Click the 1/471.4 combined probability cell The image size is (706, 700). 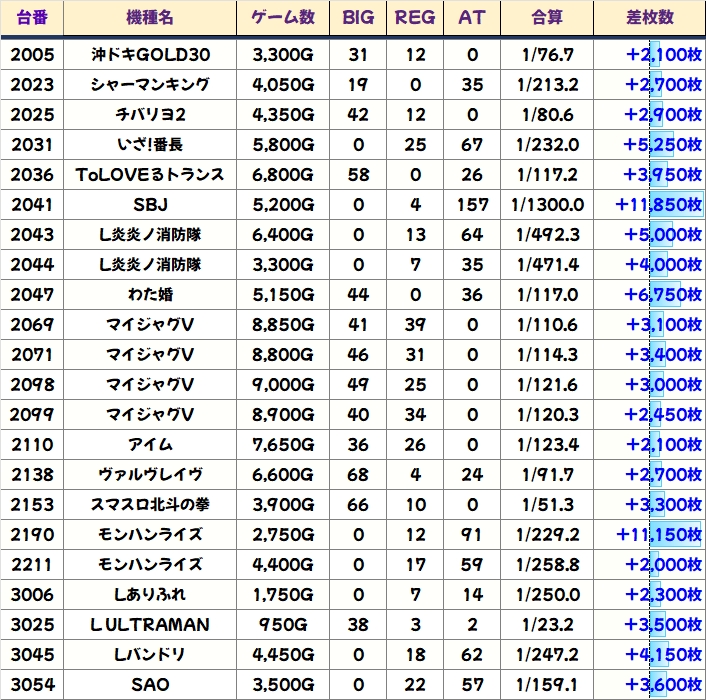tap(547, 265)
